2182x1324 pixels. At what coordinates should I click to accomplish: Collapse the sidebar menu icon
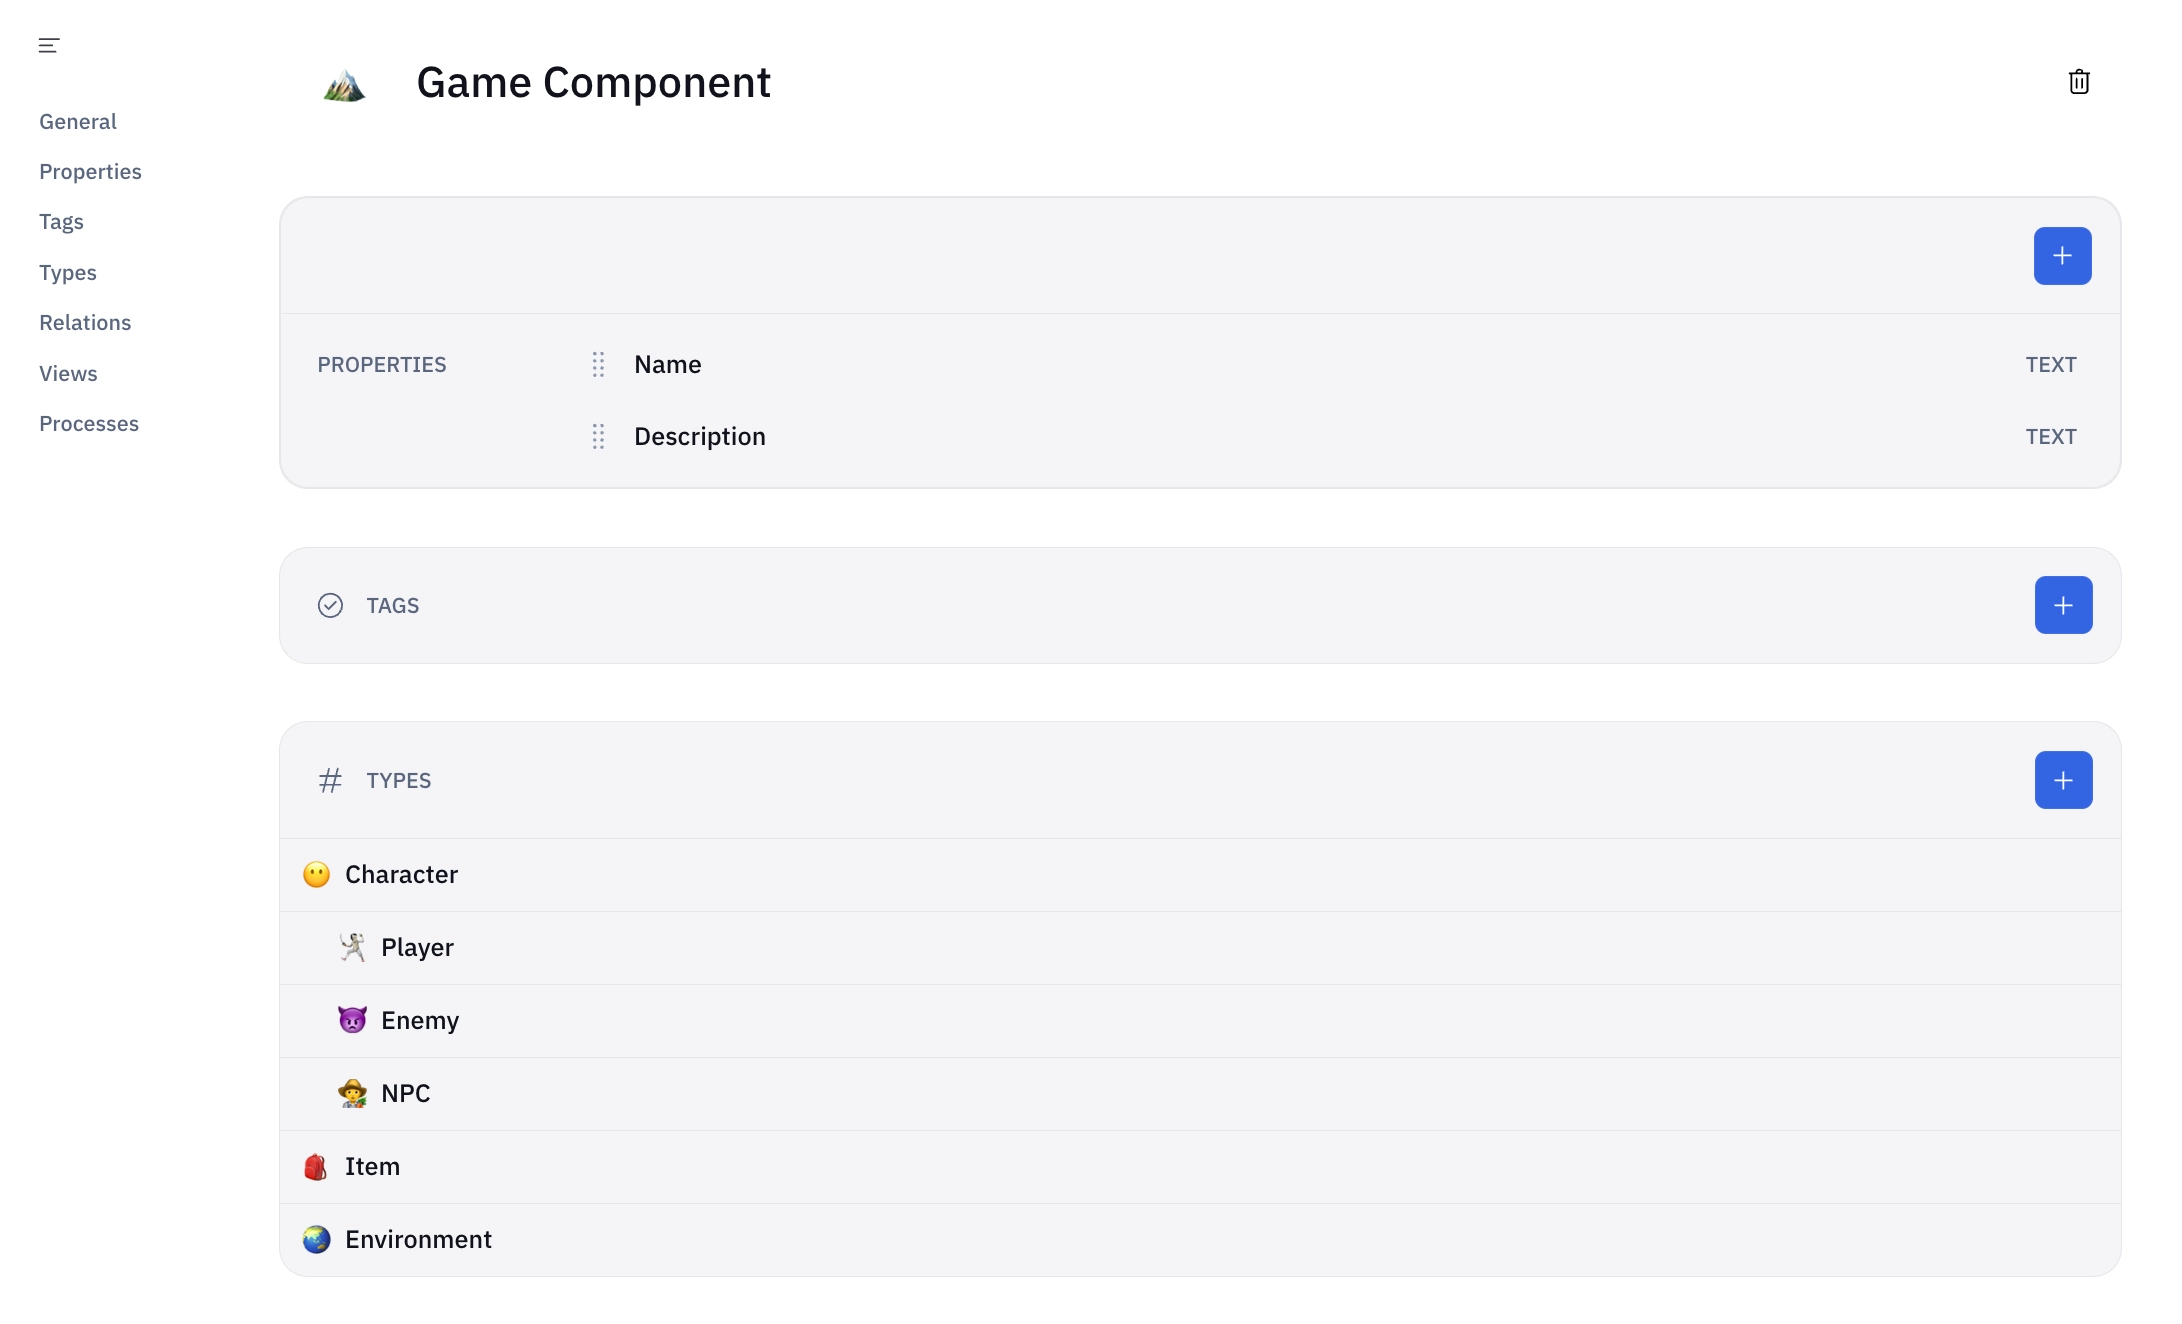tap(49, 45)
